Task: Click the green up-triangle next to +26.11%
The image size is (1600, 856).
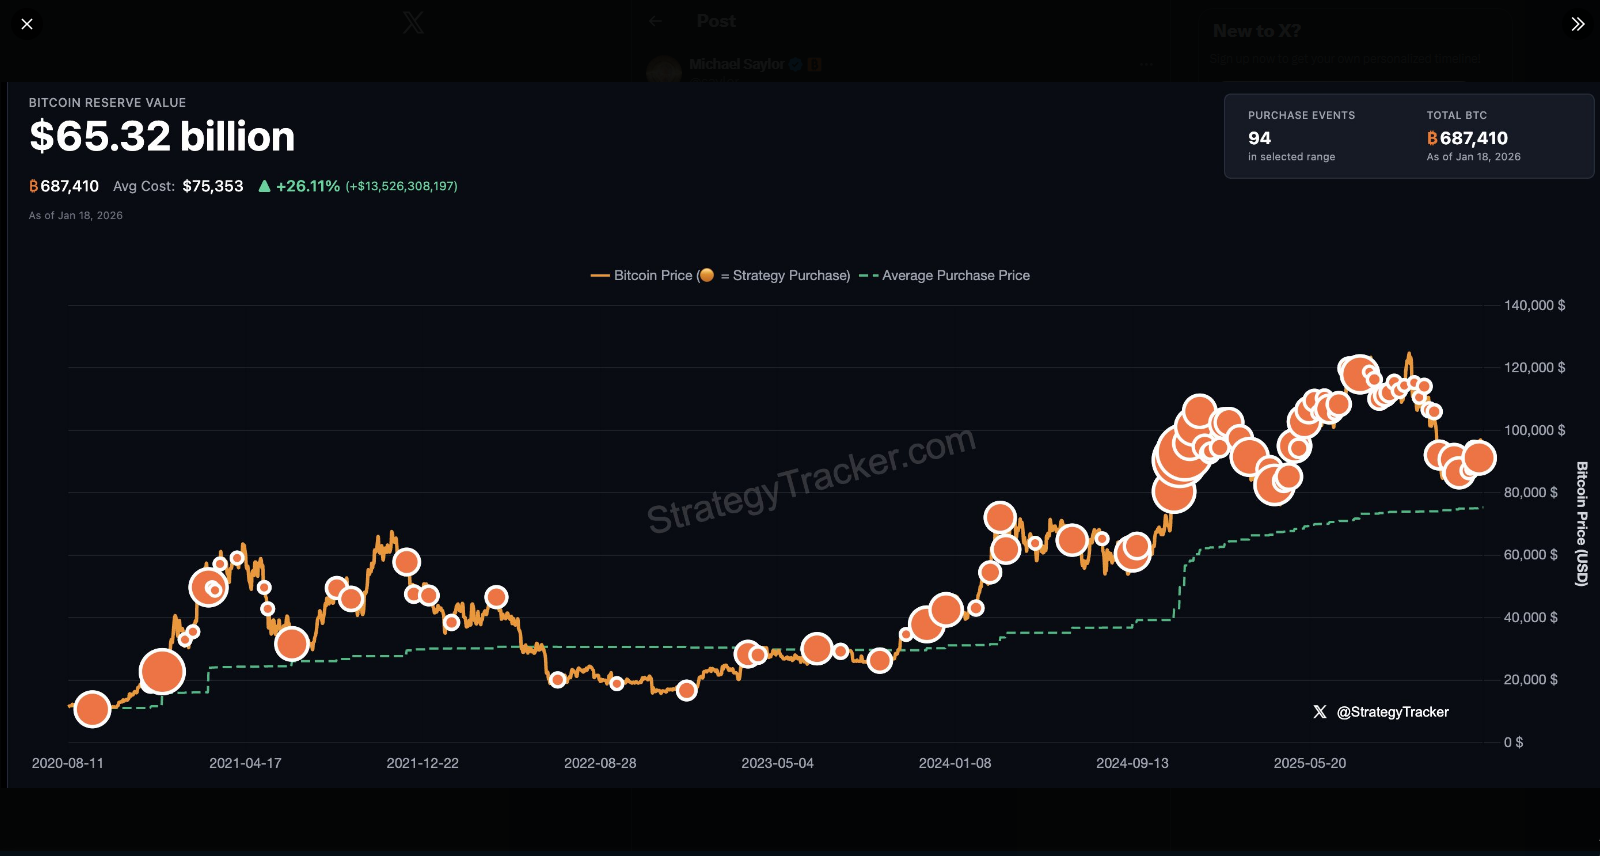Action: [264, 186]
